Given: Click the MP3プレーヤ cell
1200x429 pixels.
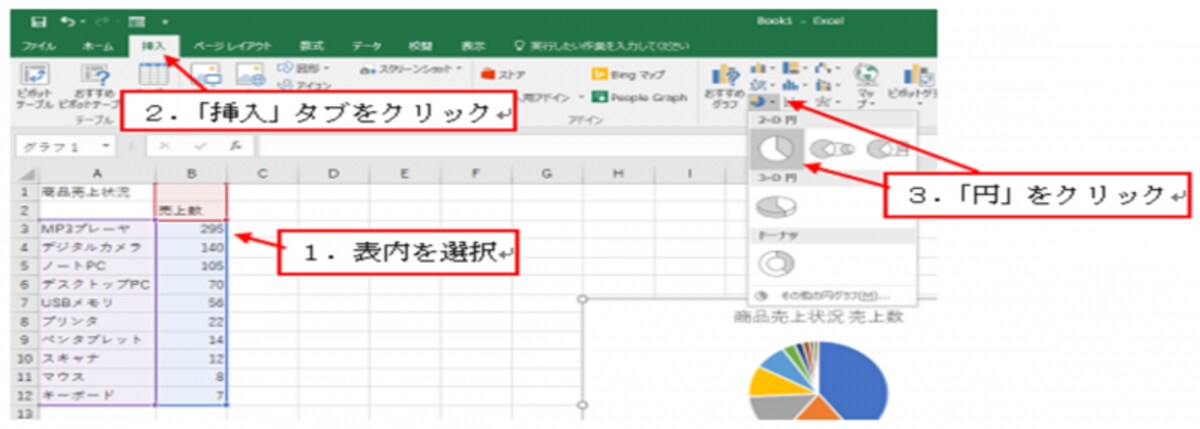Looking at the screenshot, I should click(x=96, y=228).
